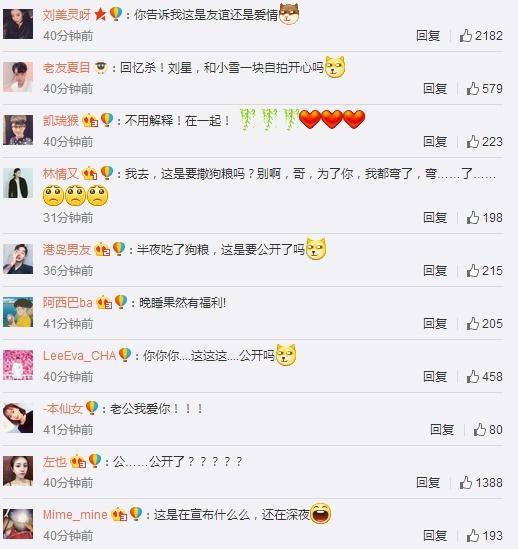Screen dimensions: 518x549
Task: Click the balloon badge beside -本仙女
Action: 92,408
